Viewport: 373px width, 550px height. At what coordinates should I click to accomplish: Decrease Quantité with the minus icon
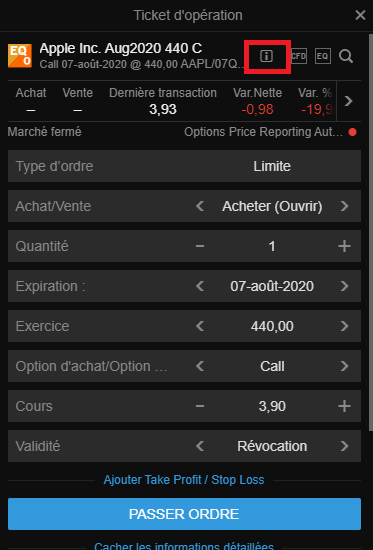(x=200, y=246)
